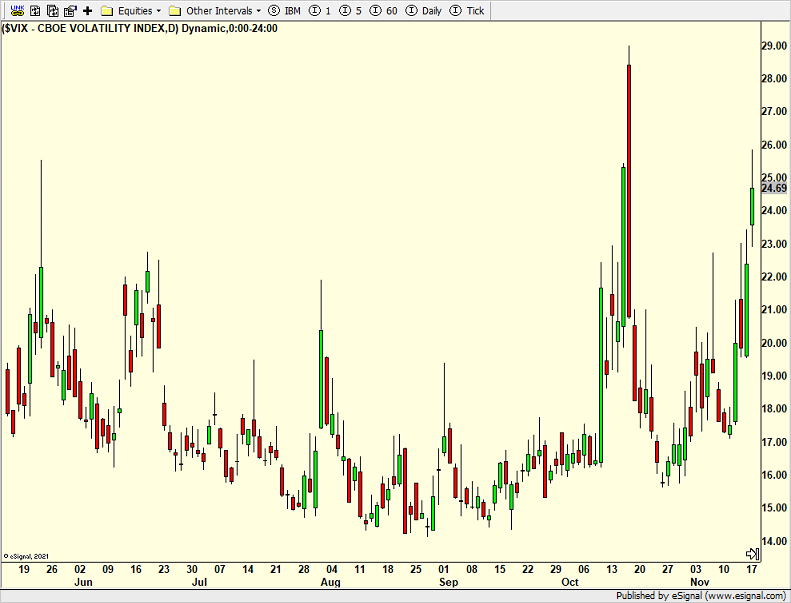
Task: Click the scroll-to-latest arrow icon at chart bottom right
Action: point(753,553)
